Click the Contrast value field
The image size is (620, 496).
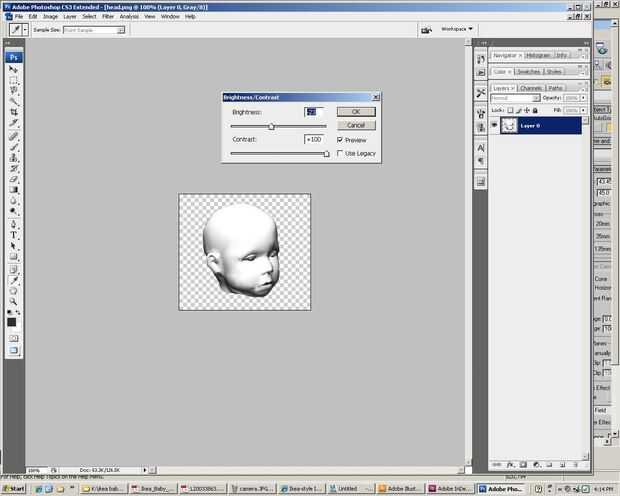(314, 139)
